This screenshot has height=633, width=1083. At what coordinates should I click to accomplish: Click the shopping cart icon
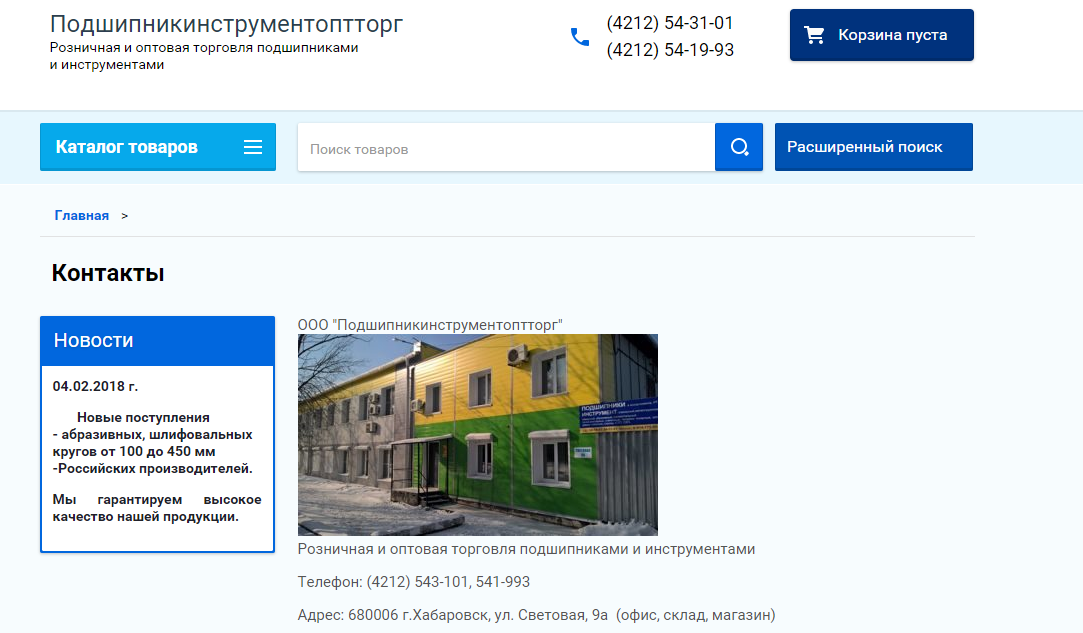click(815, 35)
